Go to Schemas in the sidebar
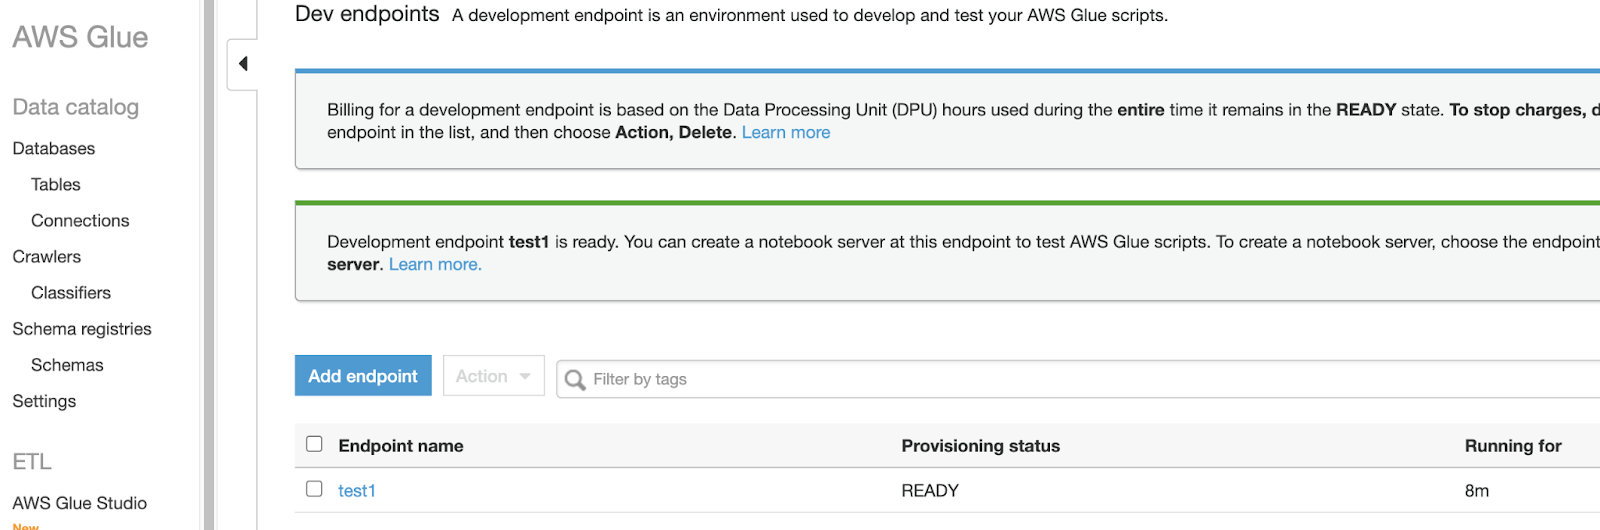This screenshot has width=1600, height=530. tap(67, 365)
